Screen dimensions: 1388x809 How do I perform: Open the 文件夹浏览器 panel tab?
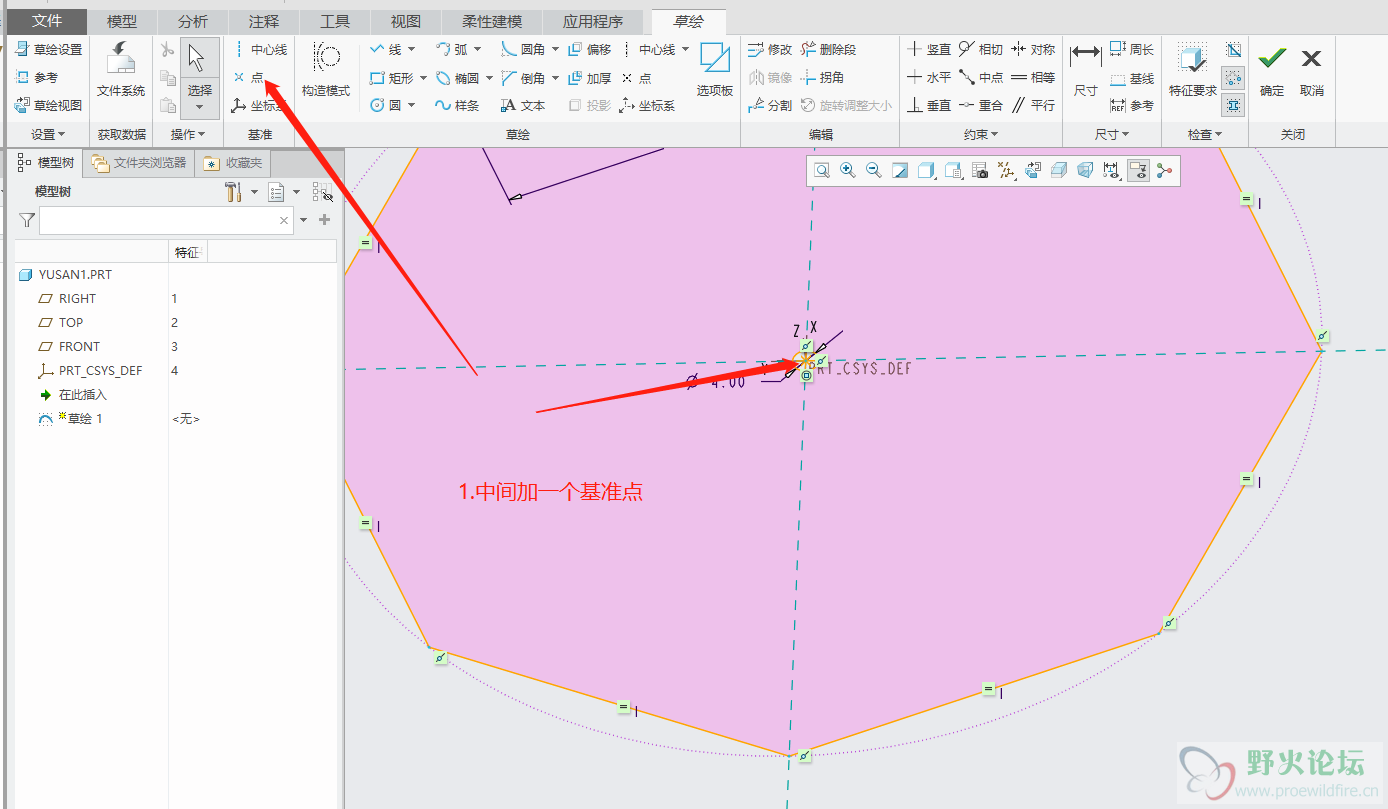pos(139,163)
